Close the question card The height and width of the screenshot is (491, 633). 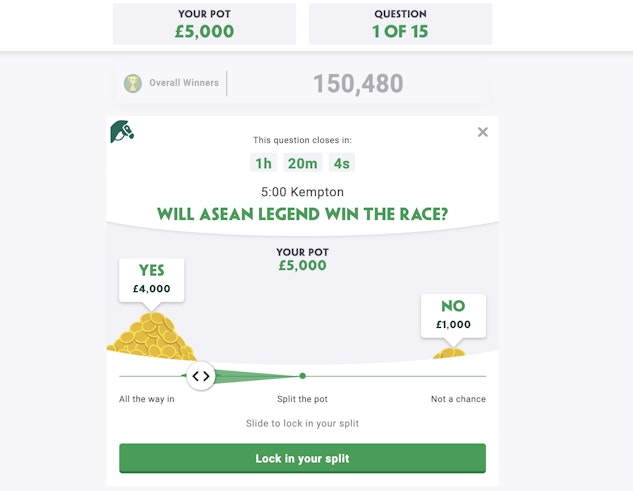pyautogui.click(x=483, y=132)
